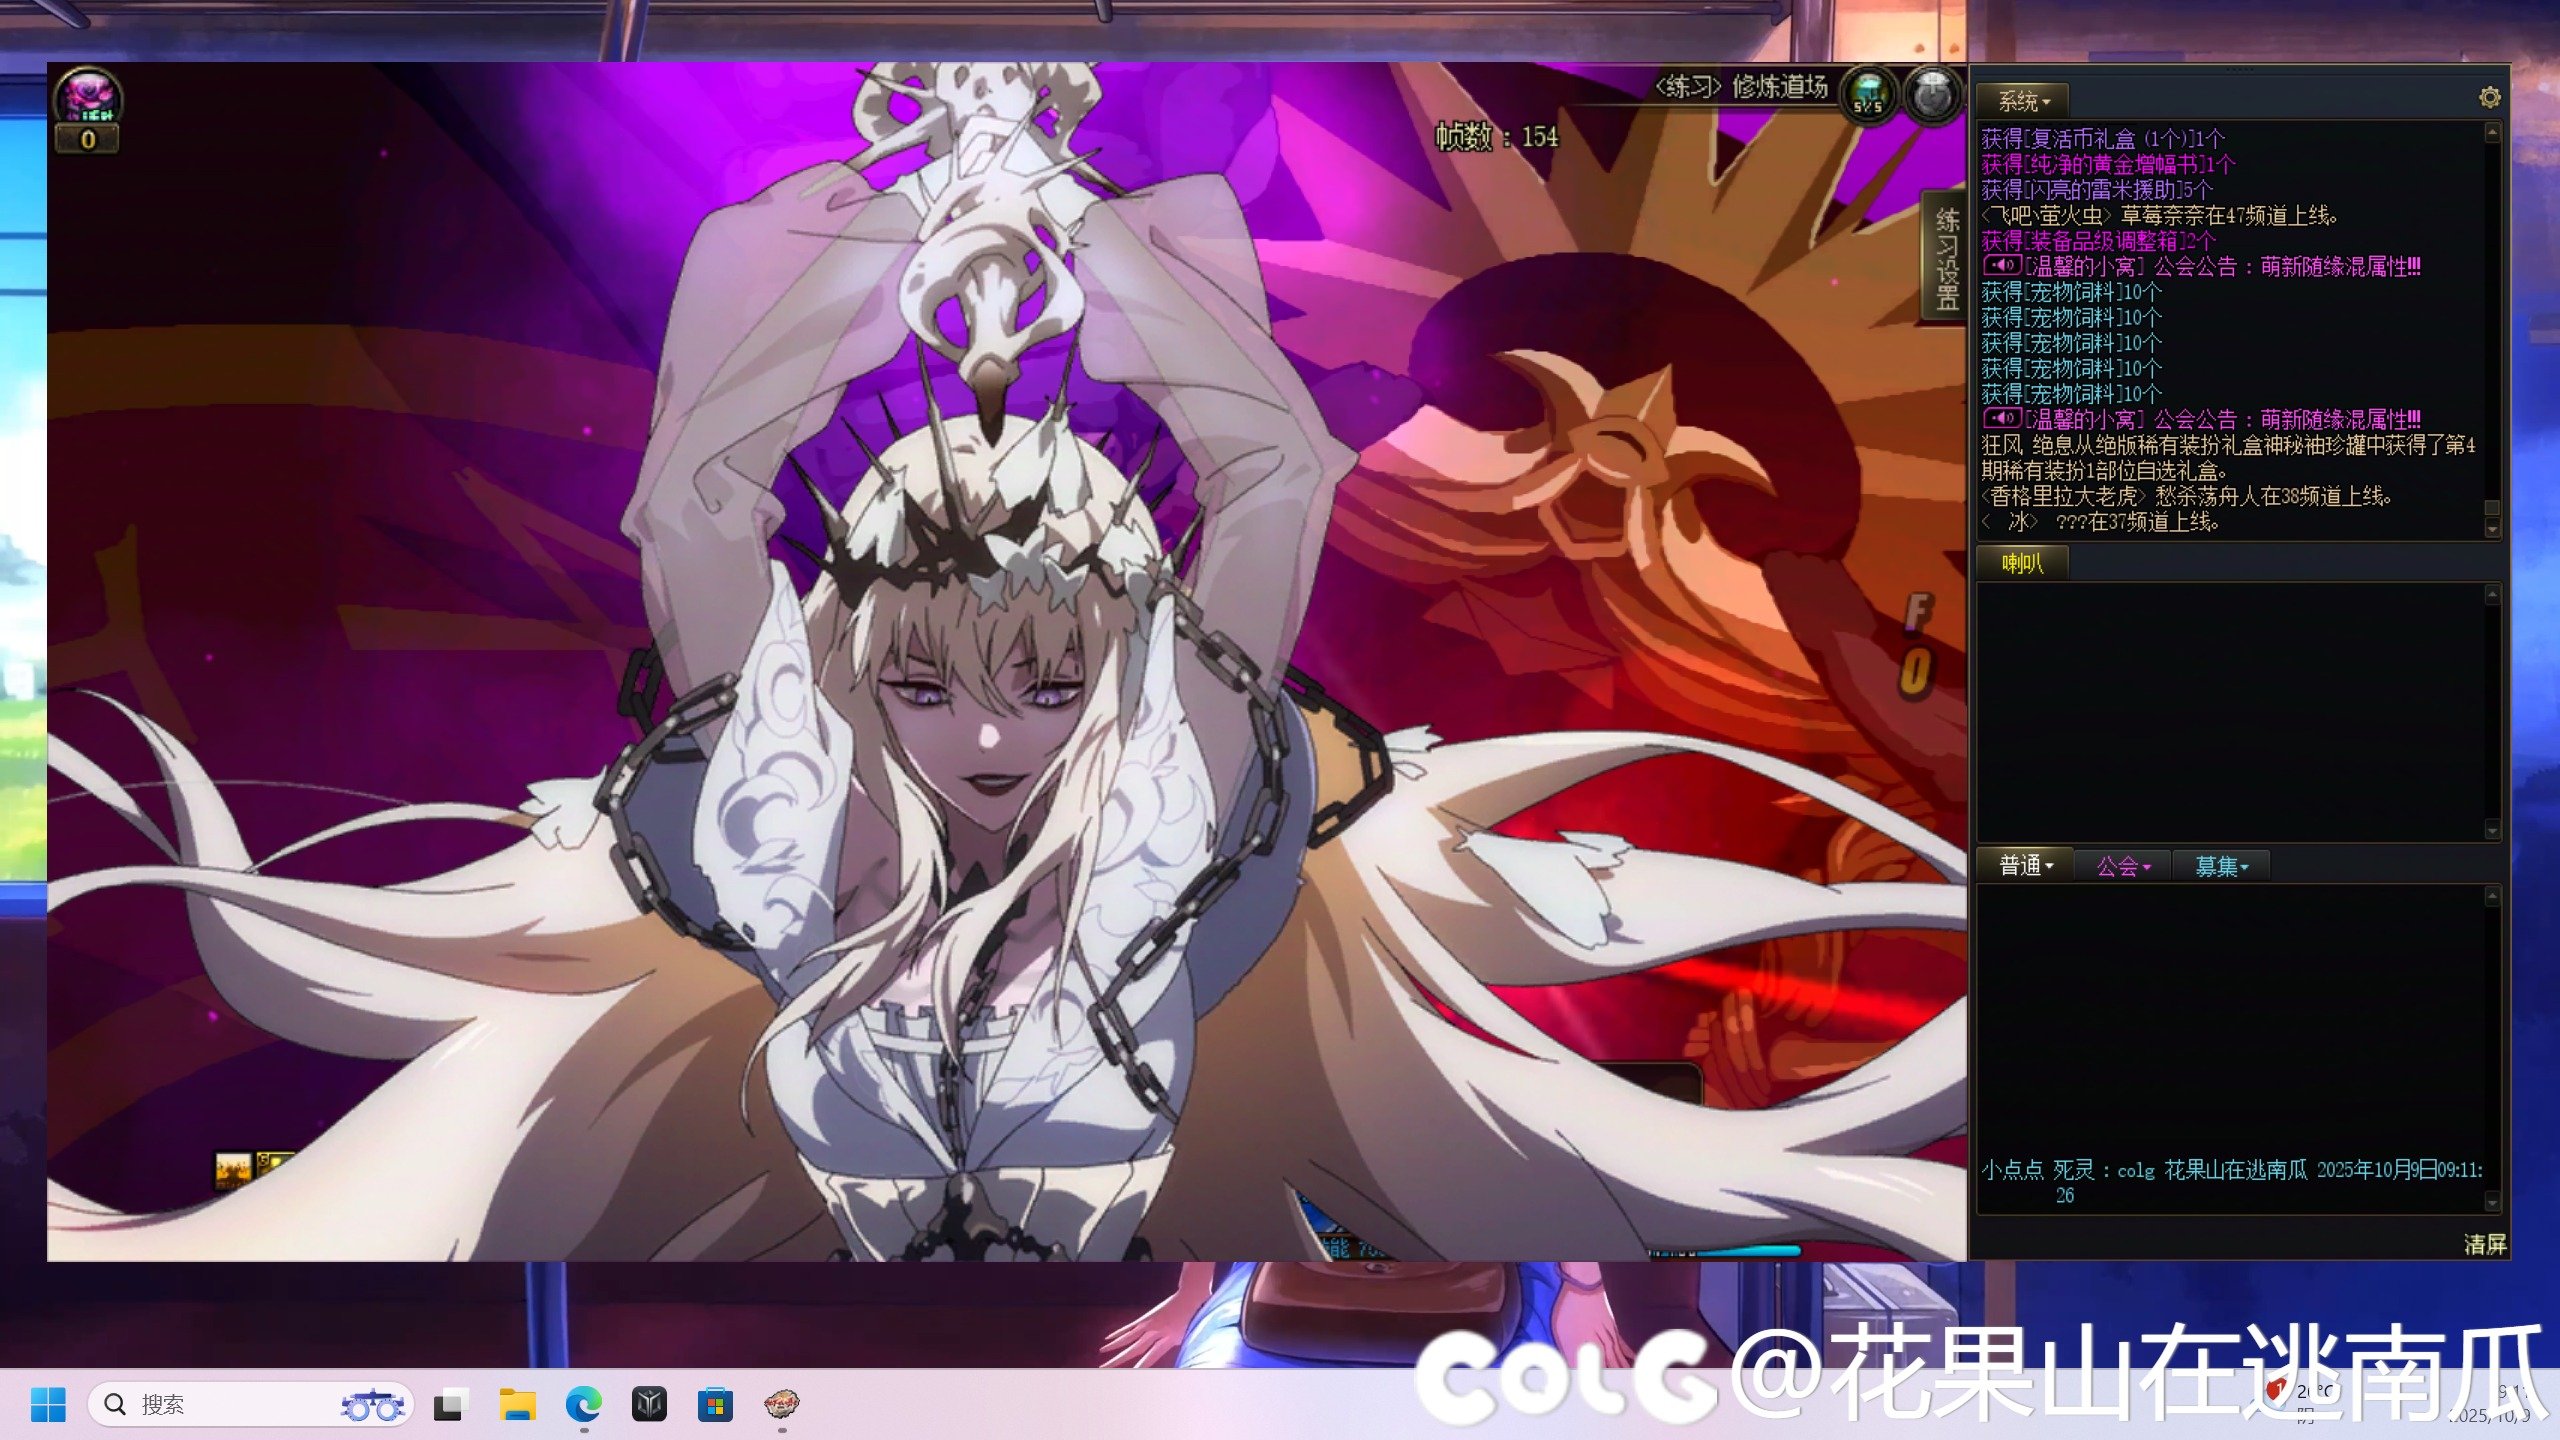Expand the 公会 chat dropdown

[x=2123, y=866]
